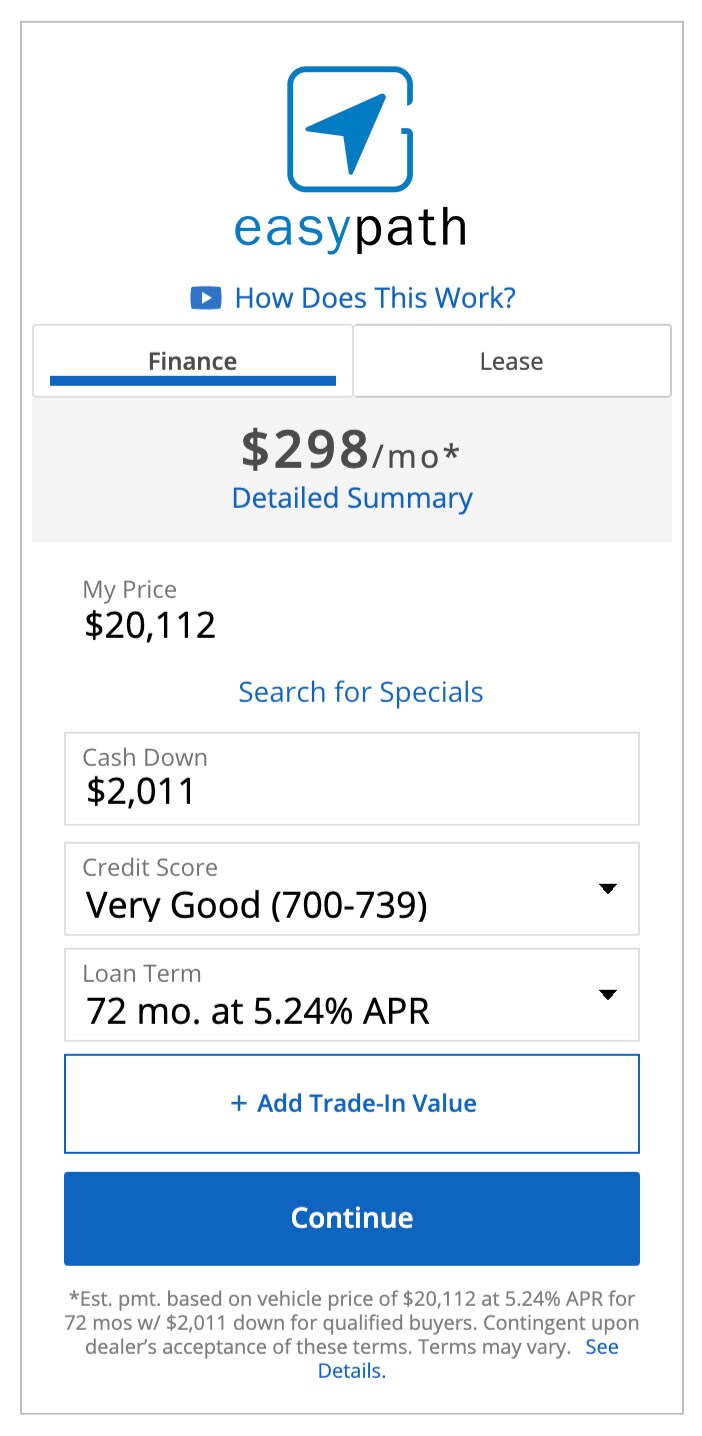Click See Details in the disclaimer
The width and height of the screenshot is (702, 1436).
[x=601, y=1347]
